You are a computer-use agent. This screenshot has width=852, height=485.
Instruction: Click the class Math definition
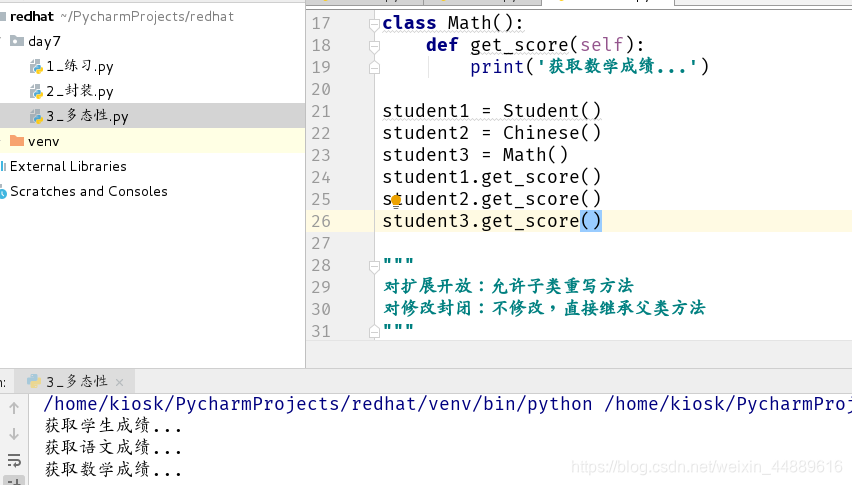click(x=453, y=23)
